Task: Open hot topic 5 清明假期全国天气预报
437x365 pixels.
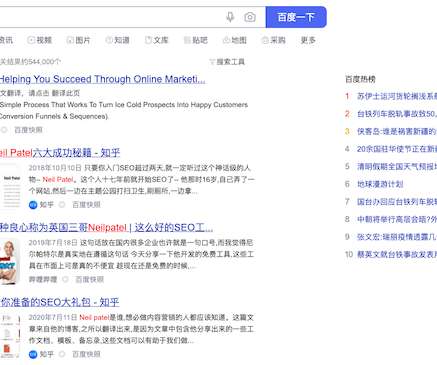Action: (x=397, y=166)
